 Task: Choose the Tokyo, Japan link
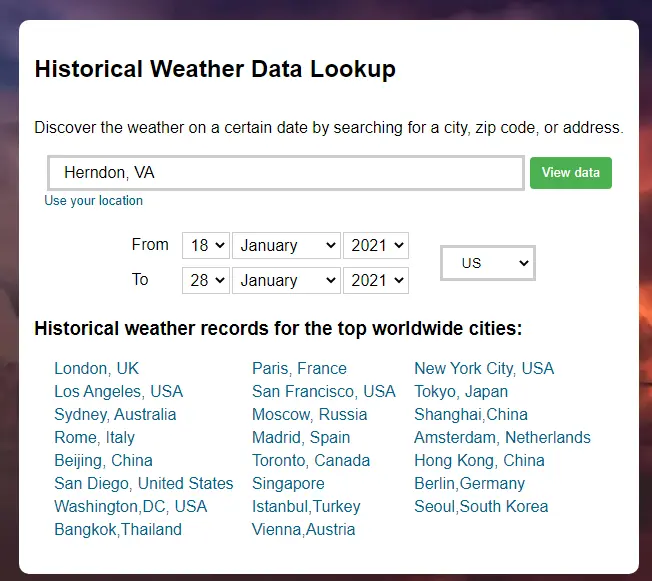click(461, 391)
